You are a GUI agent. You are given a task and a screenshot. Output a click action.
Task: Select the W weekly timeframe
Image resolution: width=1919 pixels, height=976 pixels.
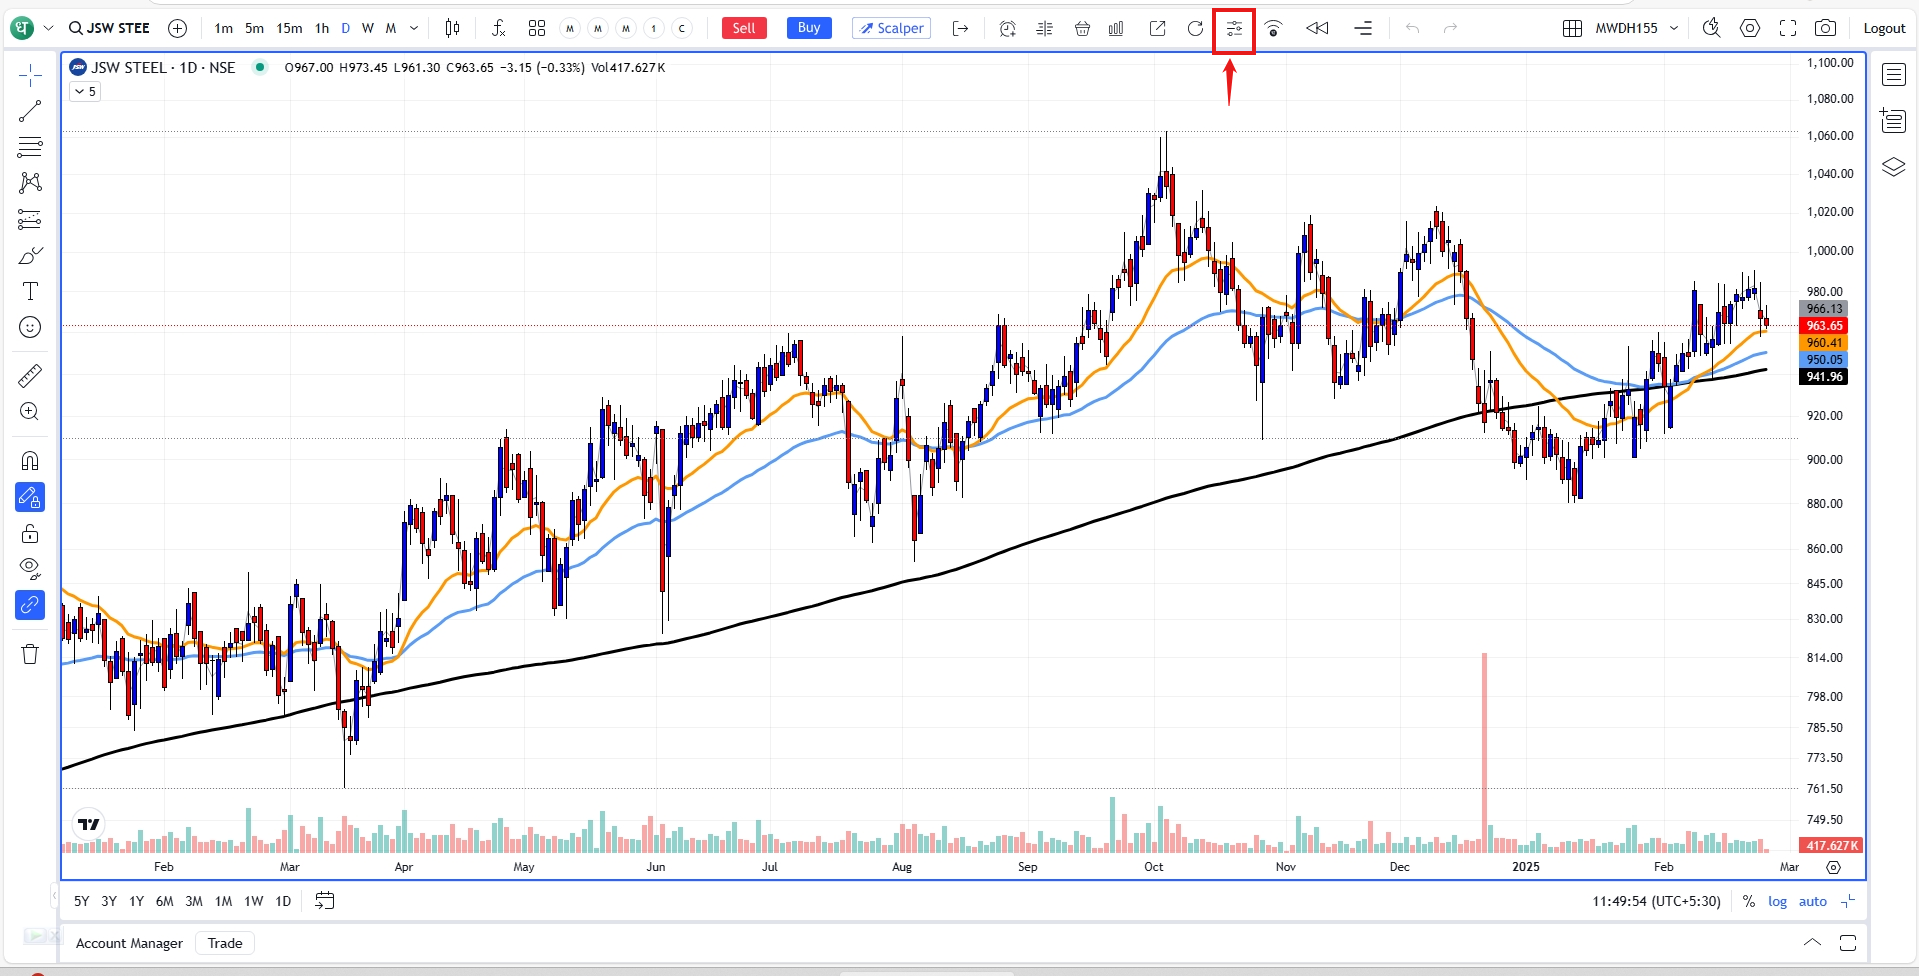(x=368, y=28)
